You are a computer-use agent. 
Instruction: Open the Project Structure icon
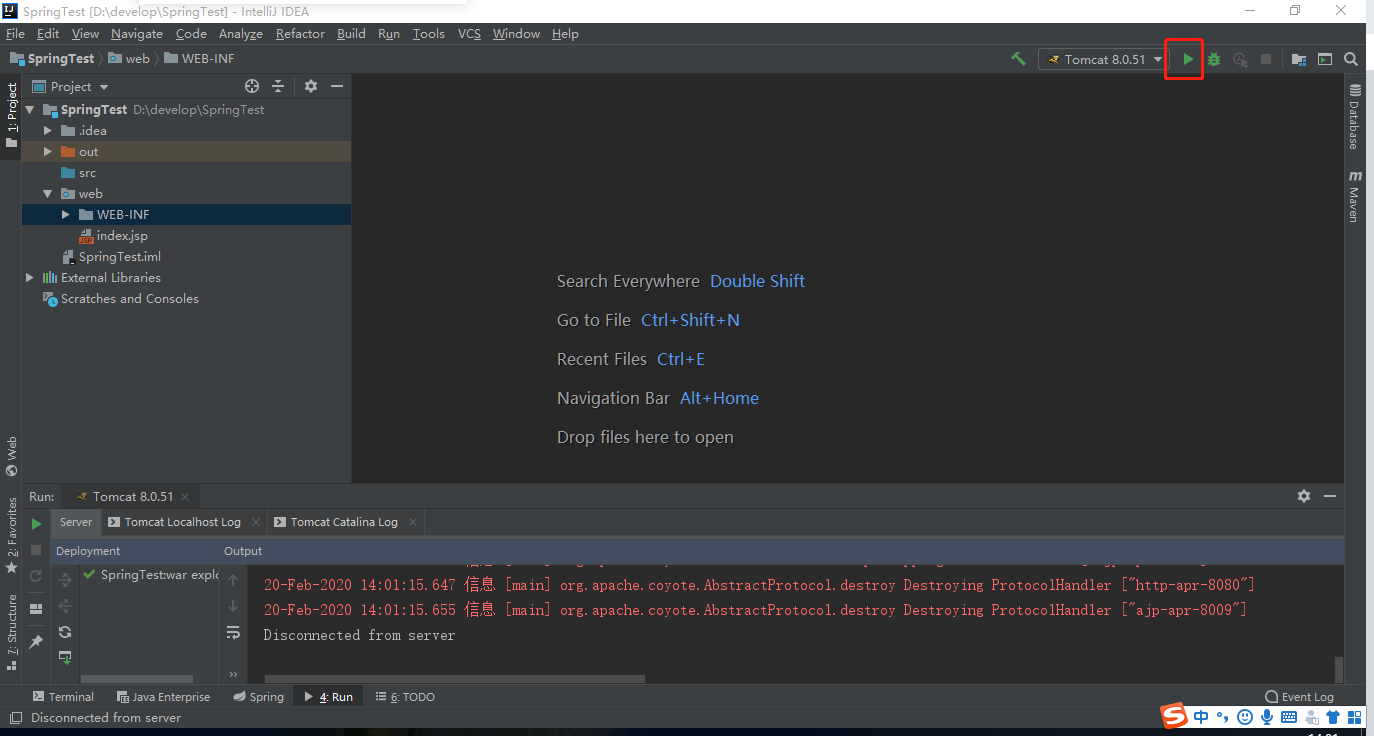click(x=1299, y=59)
